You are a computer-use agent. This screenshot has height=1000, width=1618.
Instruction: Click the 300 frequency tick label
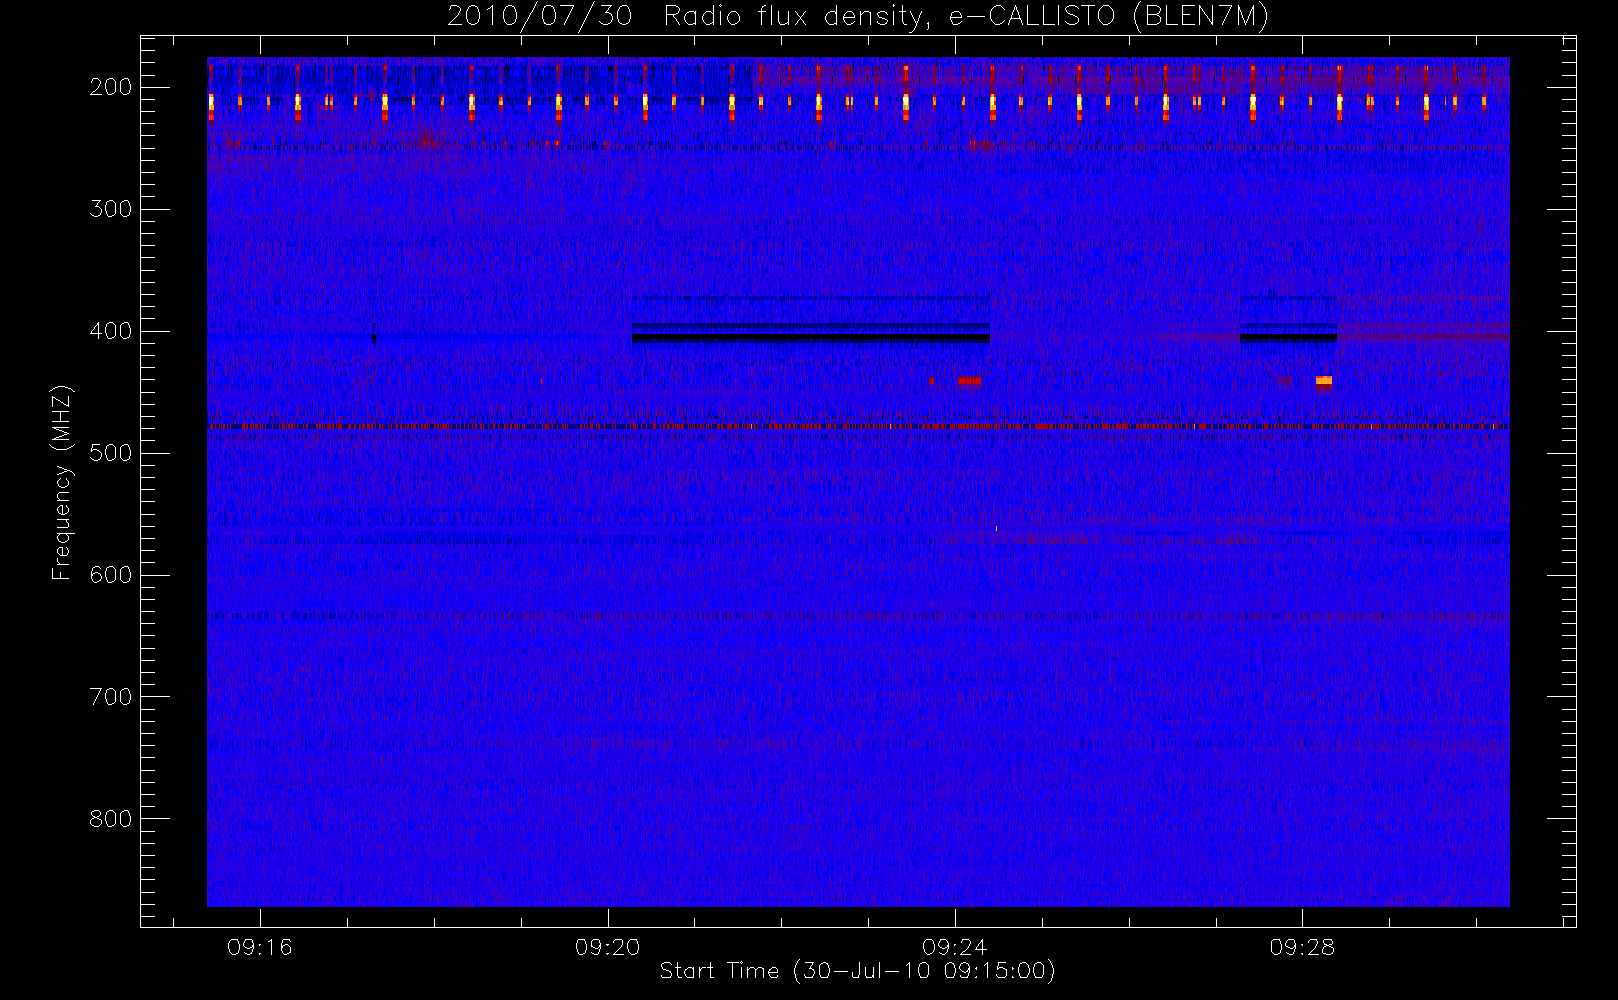click(x=111, y=209)
